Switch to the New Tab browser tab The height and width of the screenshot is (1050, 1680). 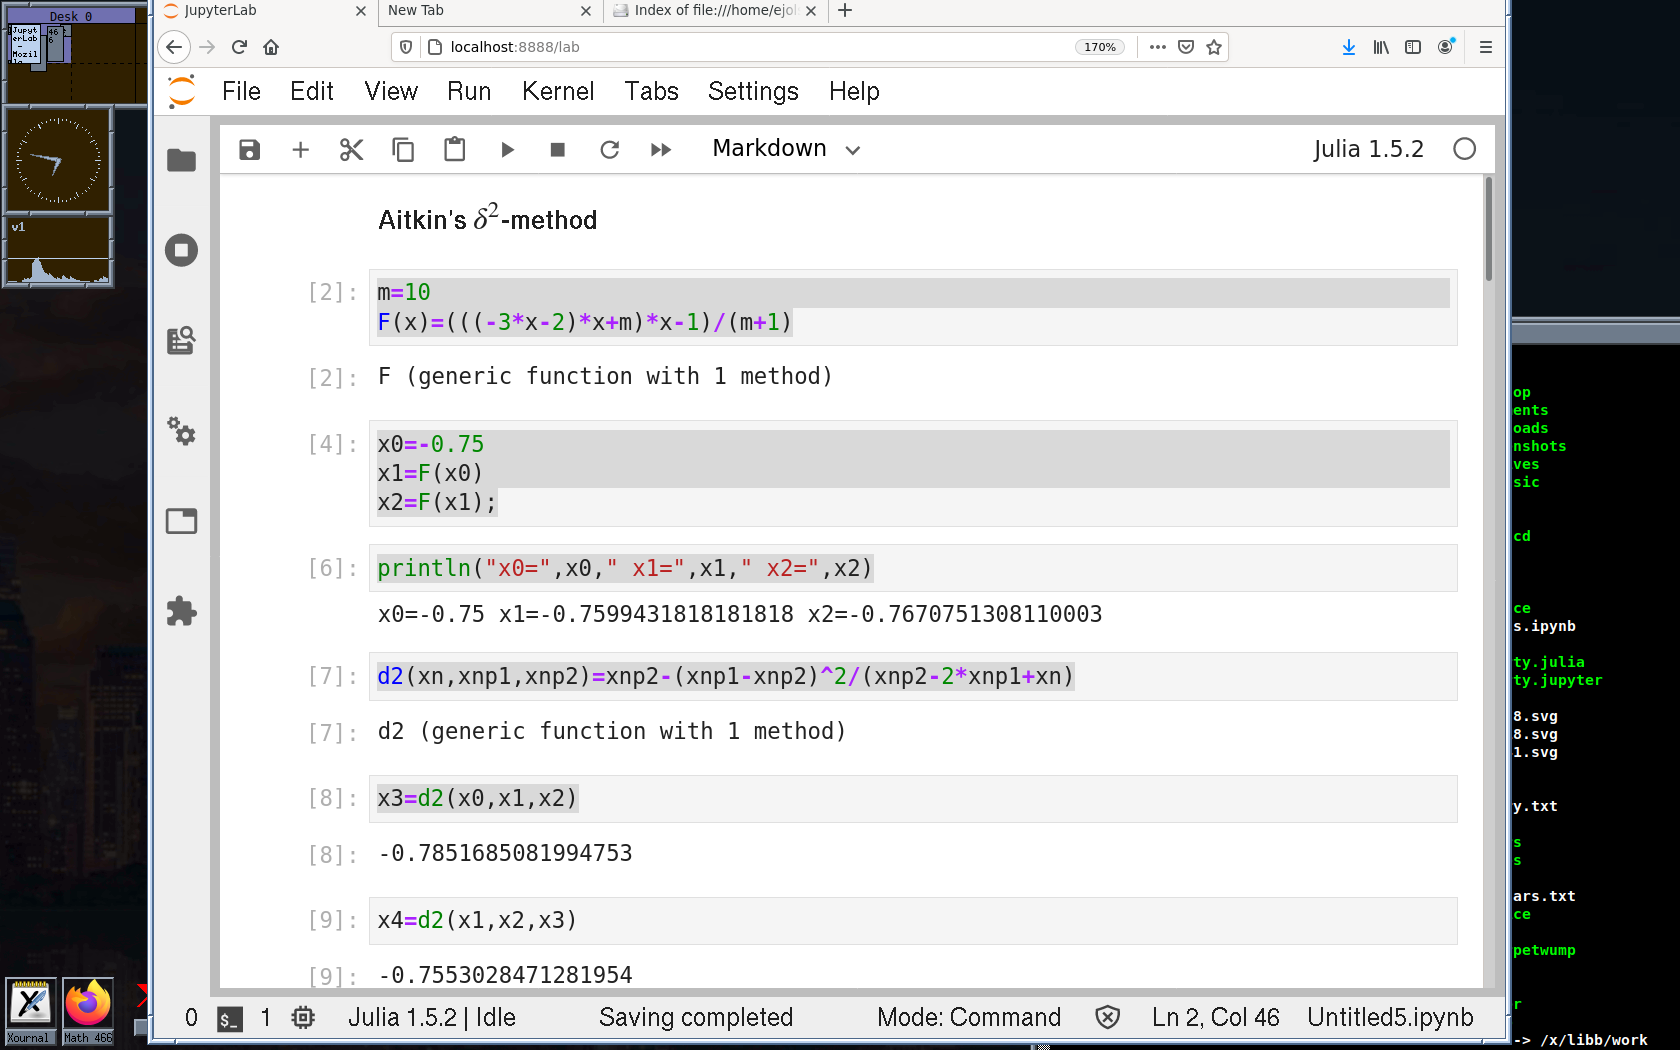[480, 11]
